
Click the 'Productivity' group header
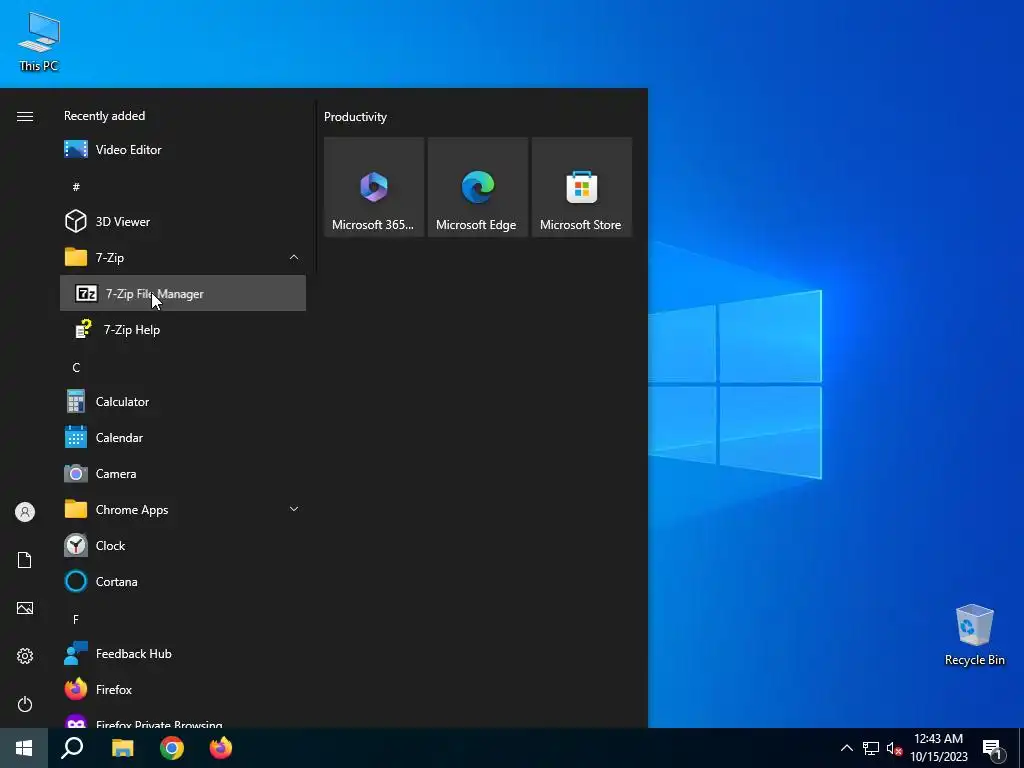tap(355, 117)
